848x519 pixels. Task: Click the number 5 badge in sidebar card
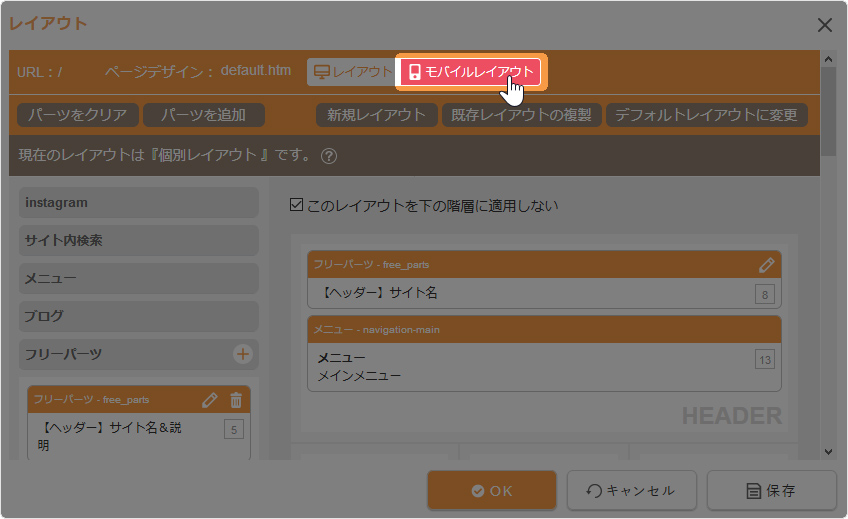(234, 431)
